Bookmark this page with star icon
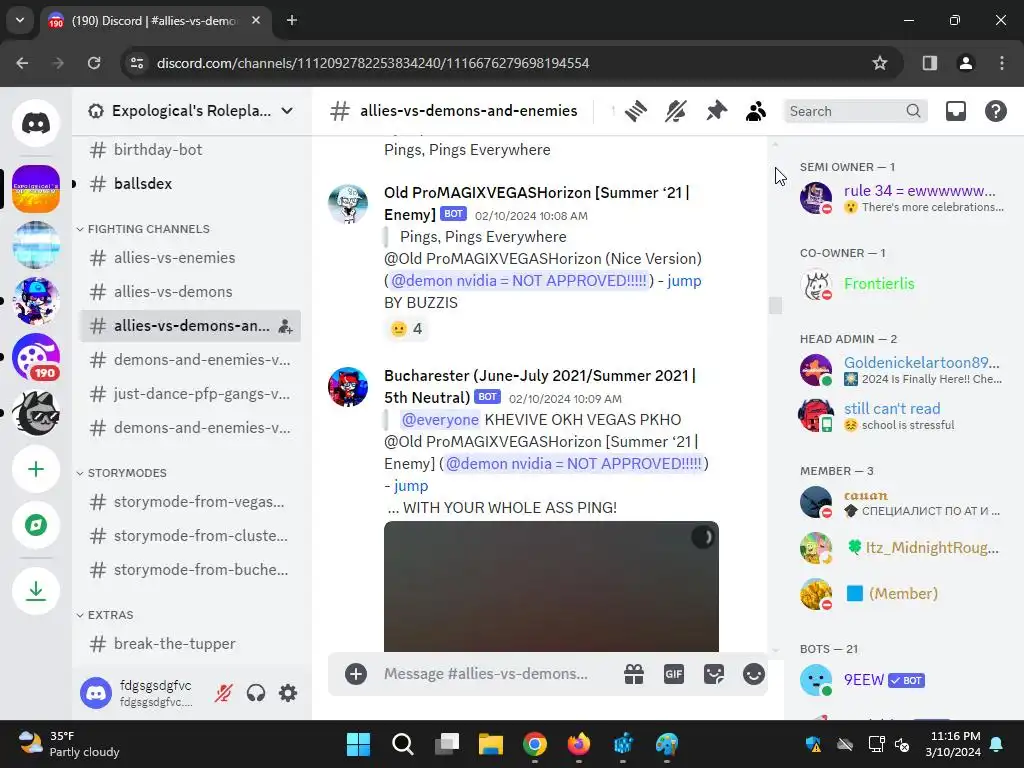The height and width of the screenshot is (768, 1024). click(880, 63)
